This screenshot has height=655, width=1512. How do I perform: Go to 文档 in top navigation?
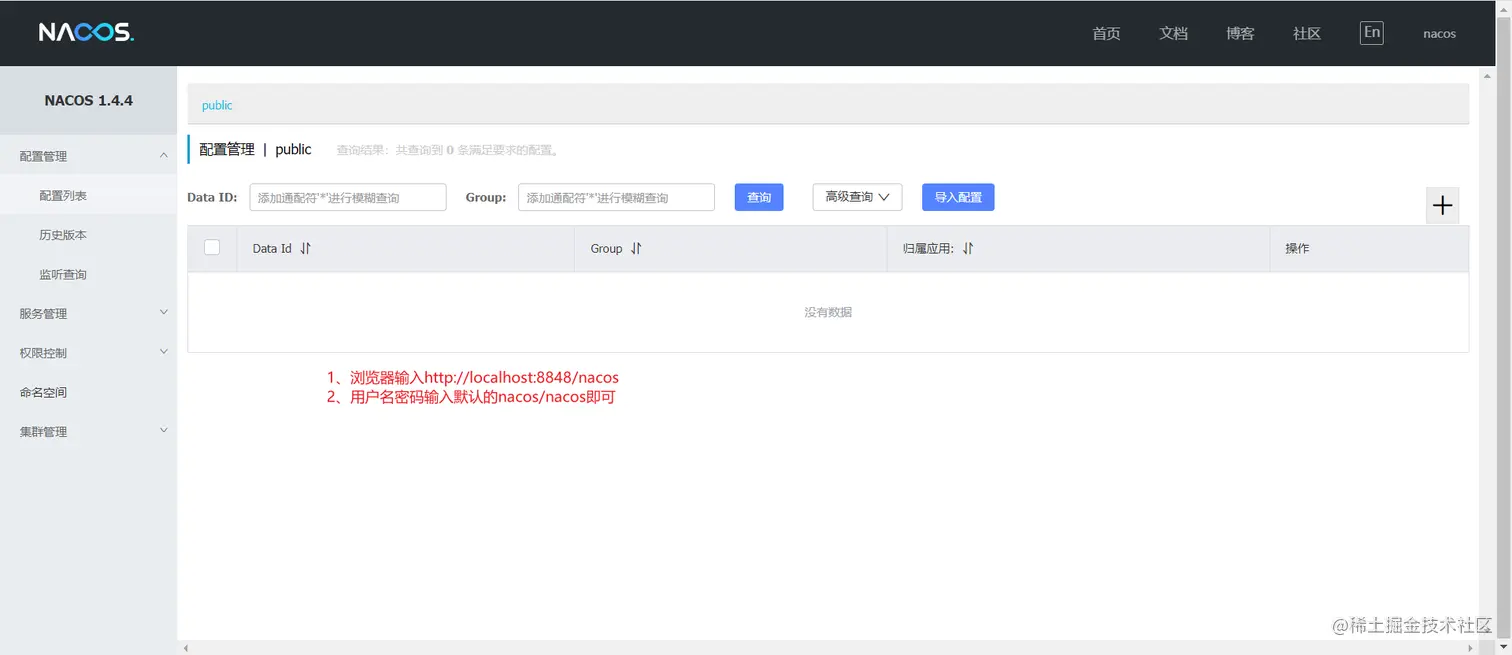coord(1173,33)
